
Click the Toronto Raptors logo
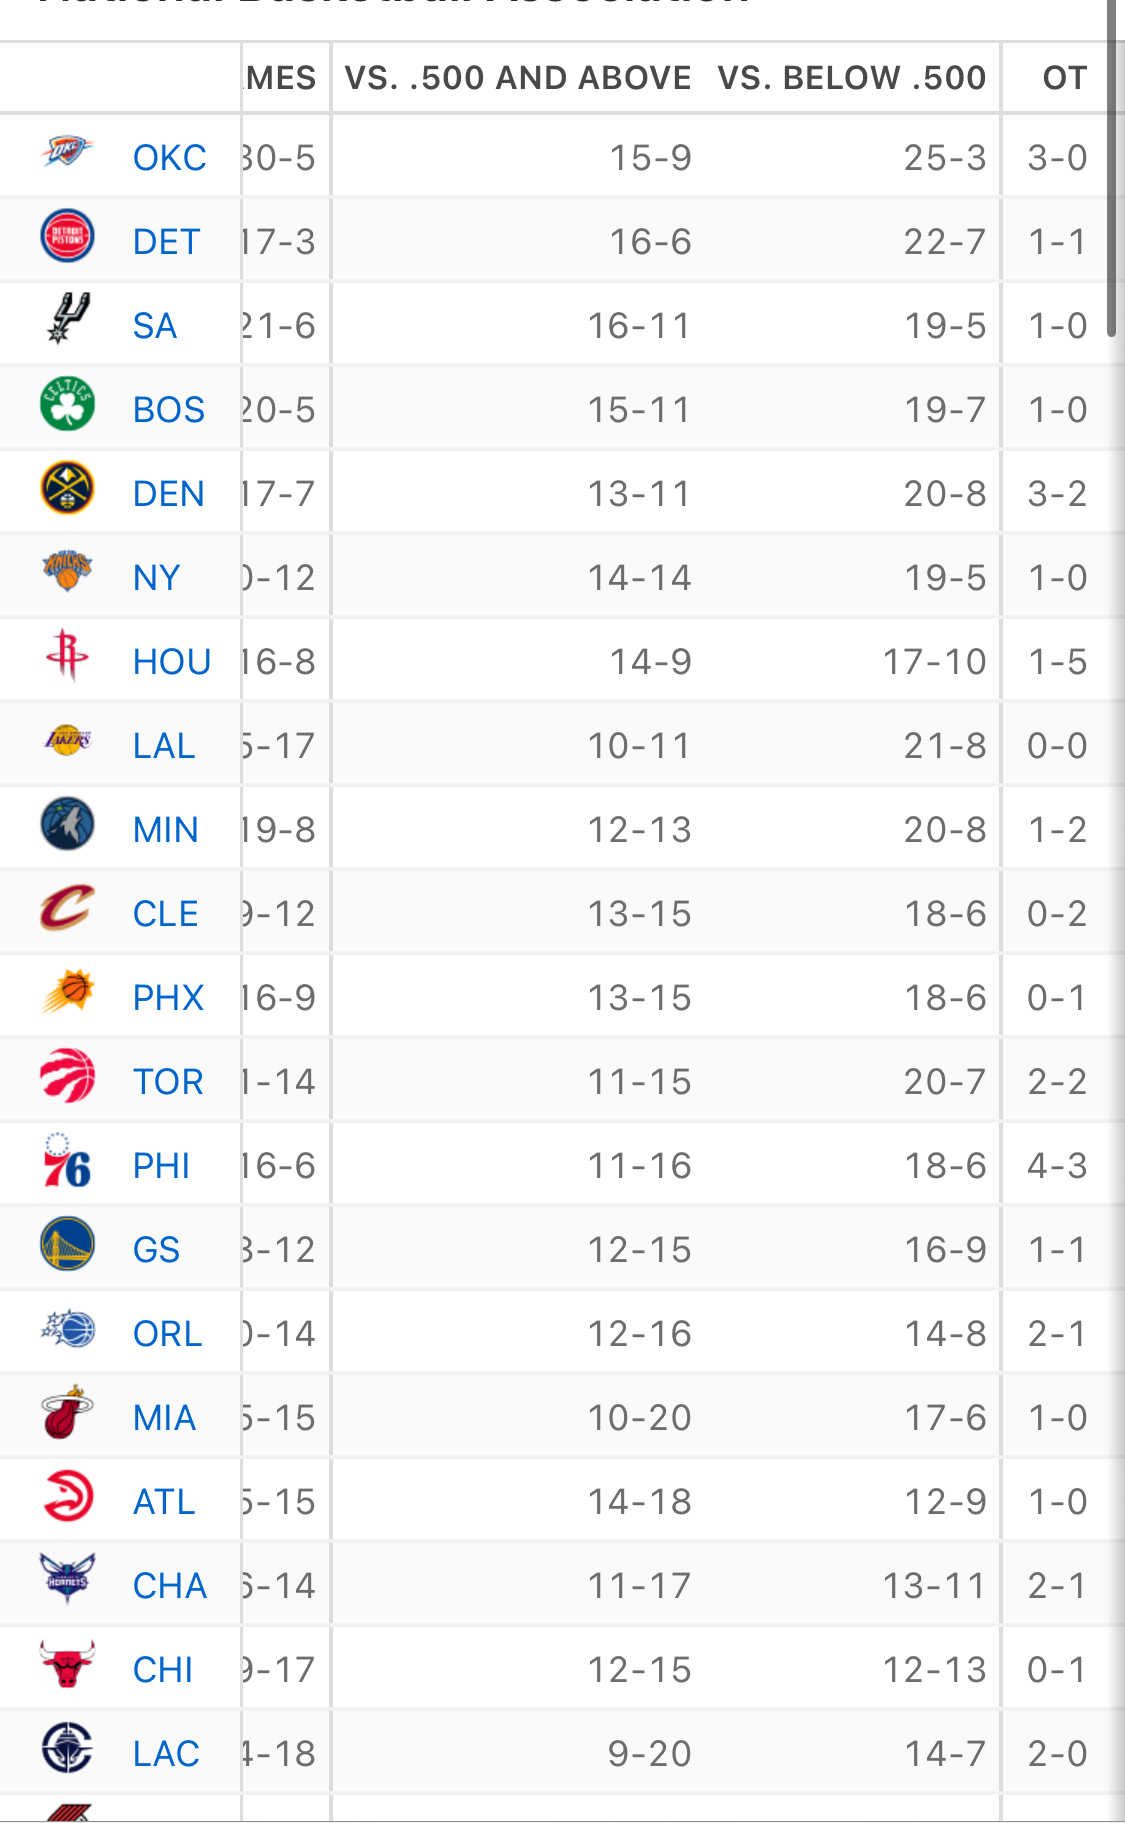67,1077
